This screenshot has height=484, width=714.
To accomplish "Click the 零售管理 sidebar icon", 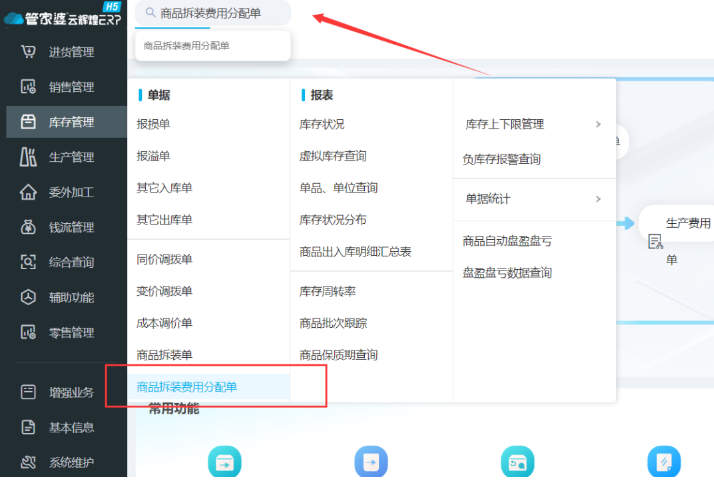I will [x=29, y=332].
